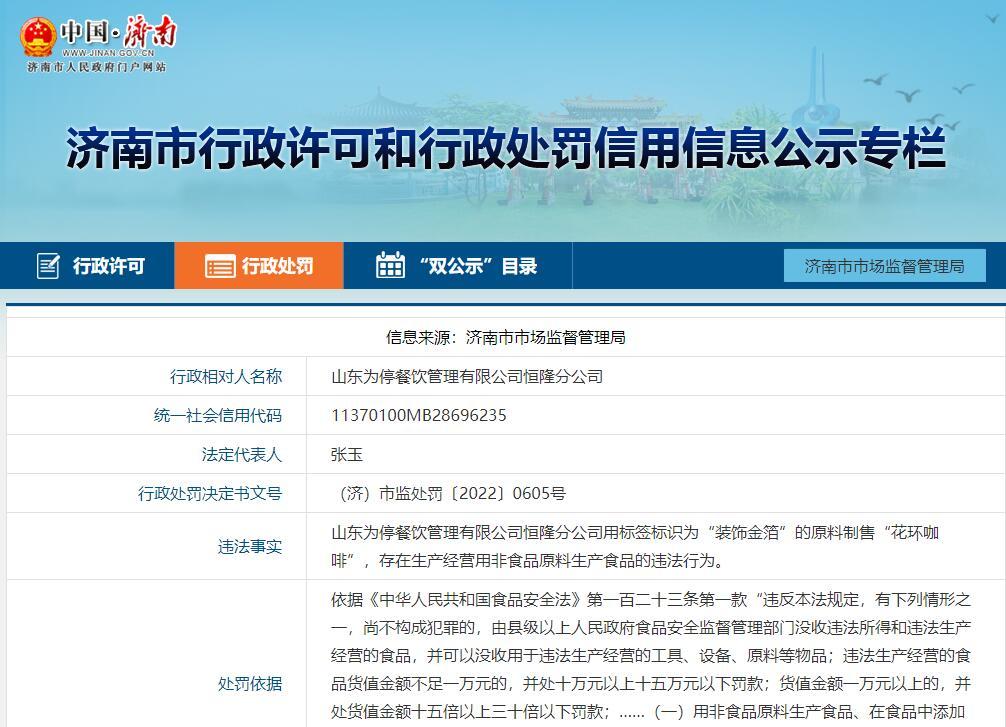The image size is (1006, 727).
Task: Click the 双公示 calendar icon
Action: 390,265
